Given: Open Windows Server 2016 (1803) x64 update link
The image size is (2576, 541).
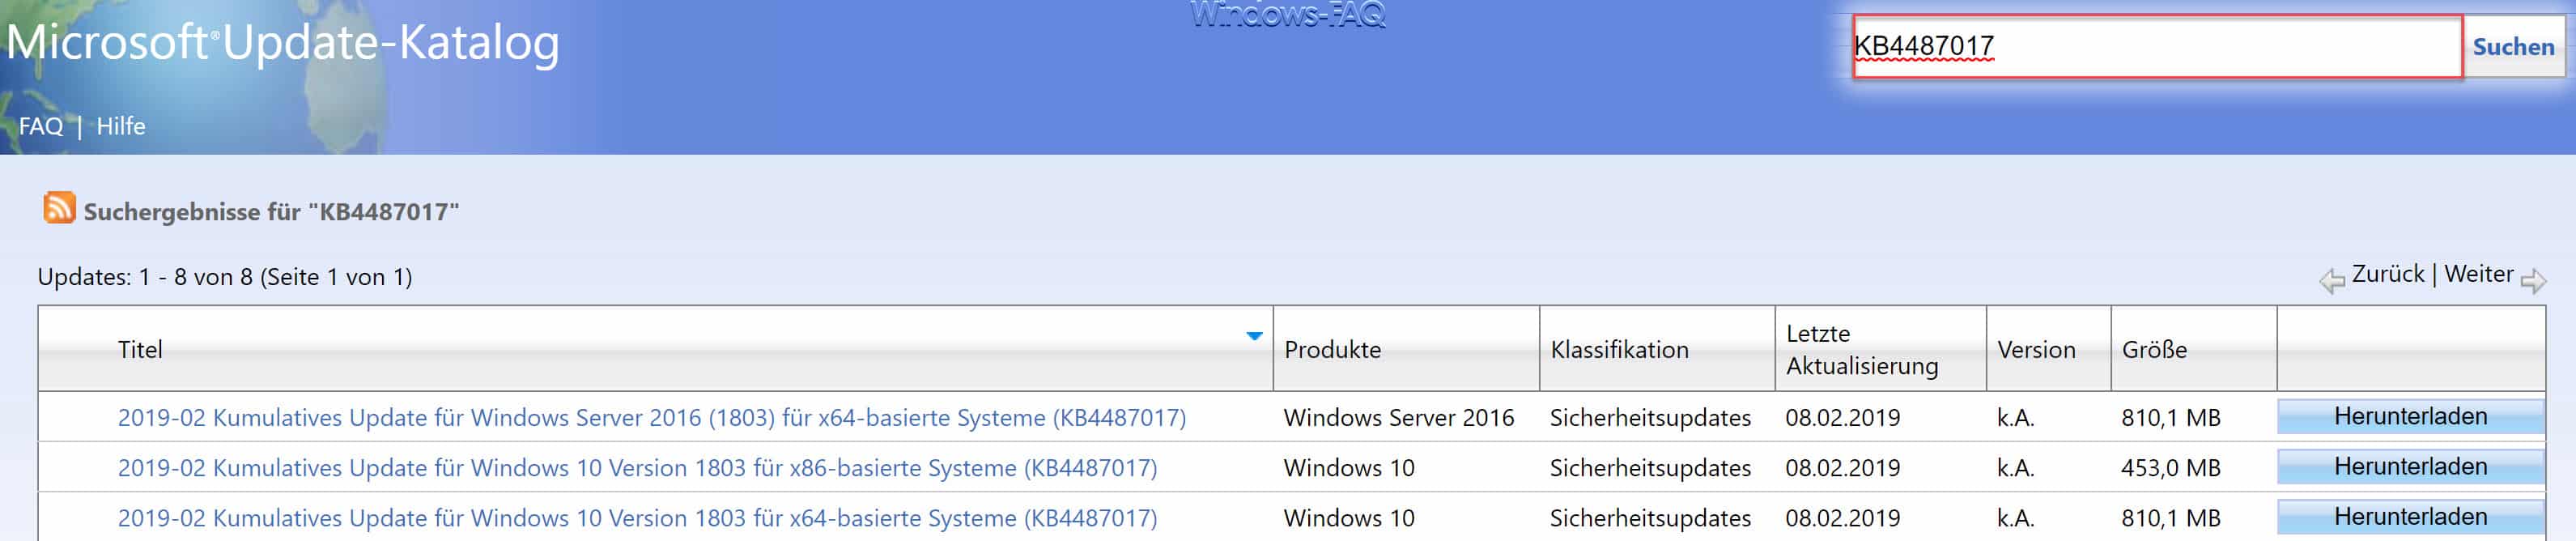Looking at the screenshot, I should [652, 417].
